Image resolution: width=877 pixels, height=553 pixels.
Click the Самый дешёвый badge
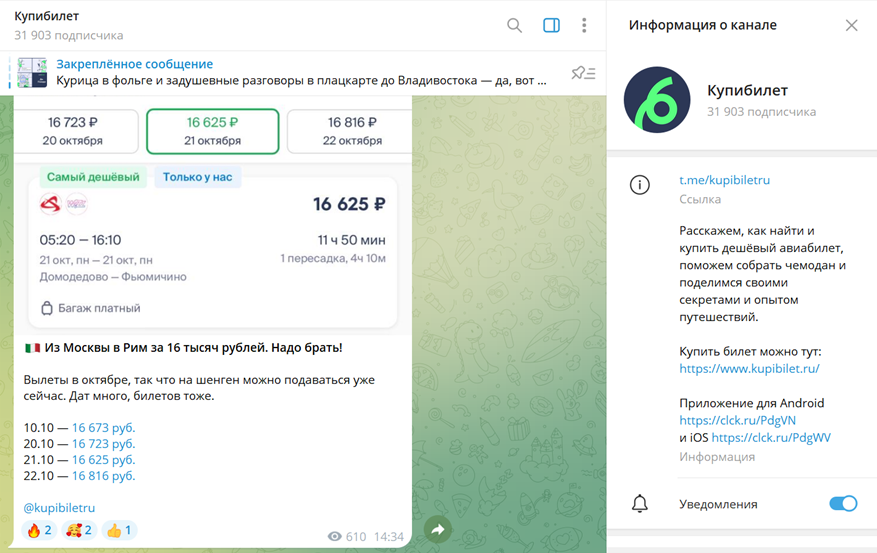[x=93, y=177]
